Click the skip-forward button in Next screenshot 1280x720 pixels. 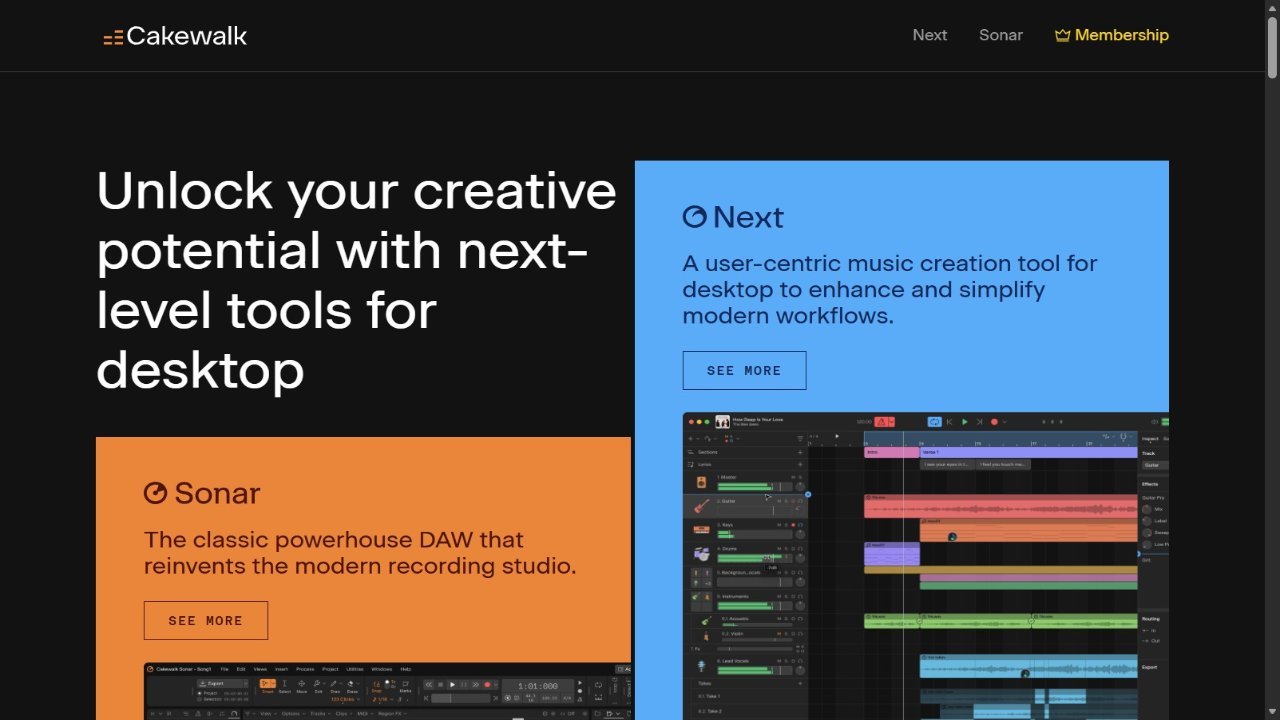[979, 422]
